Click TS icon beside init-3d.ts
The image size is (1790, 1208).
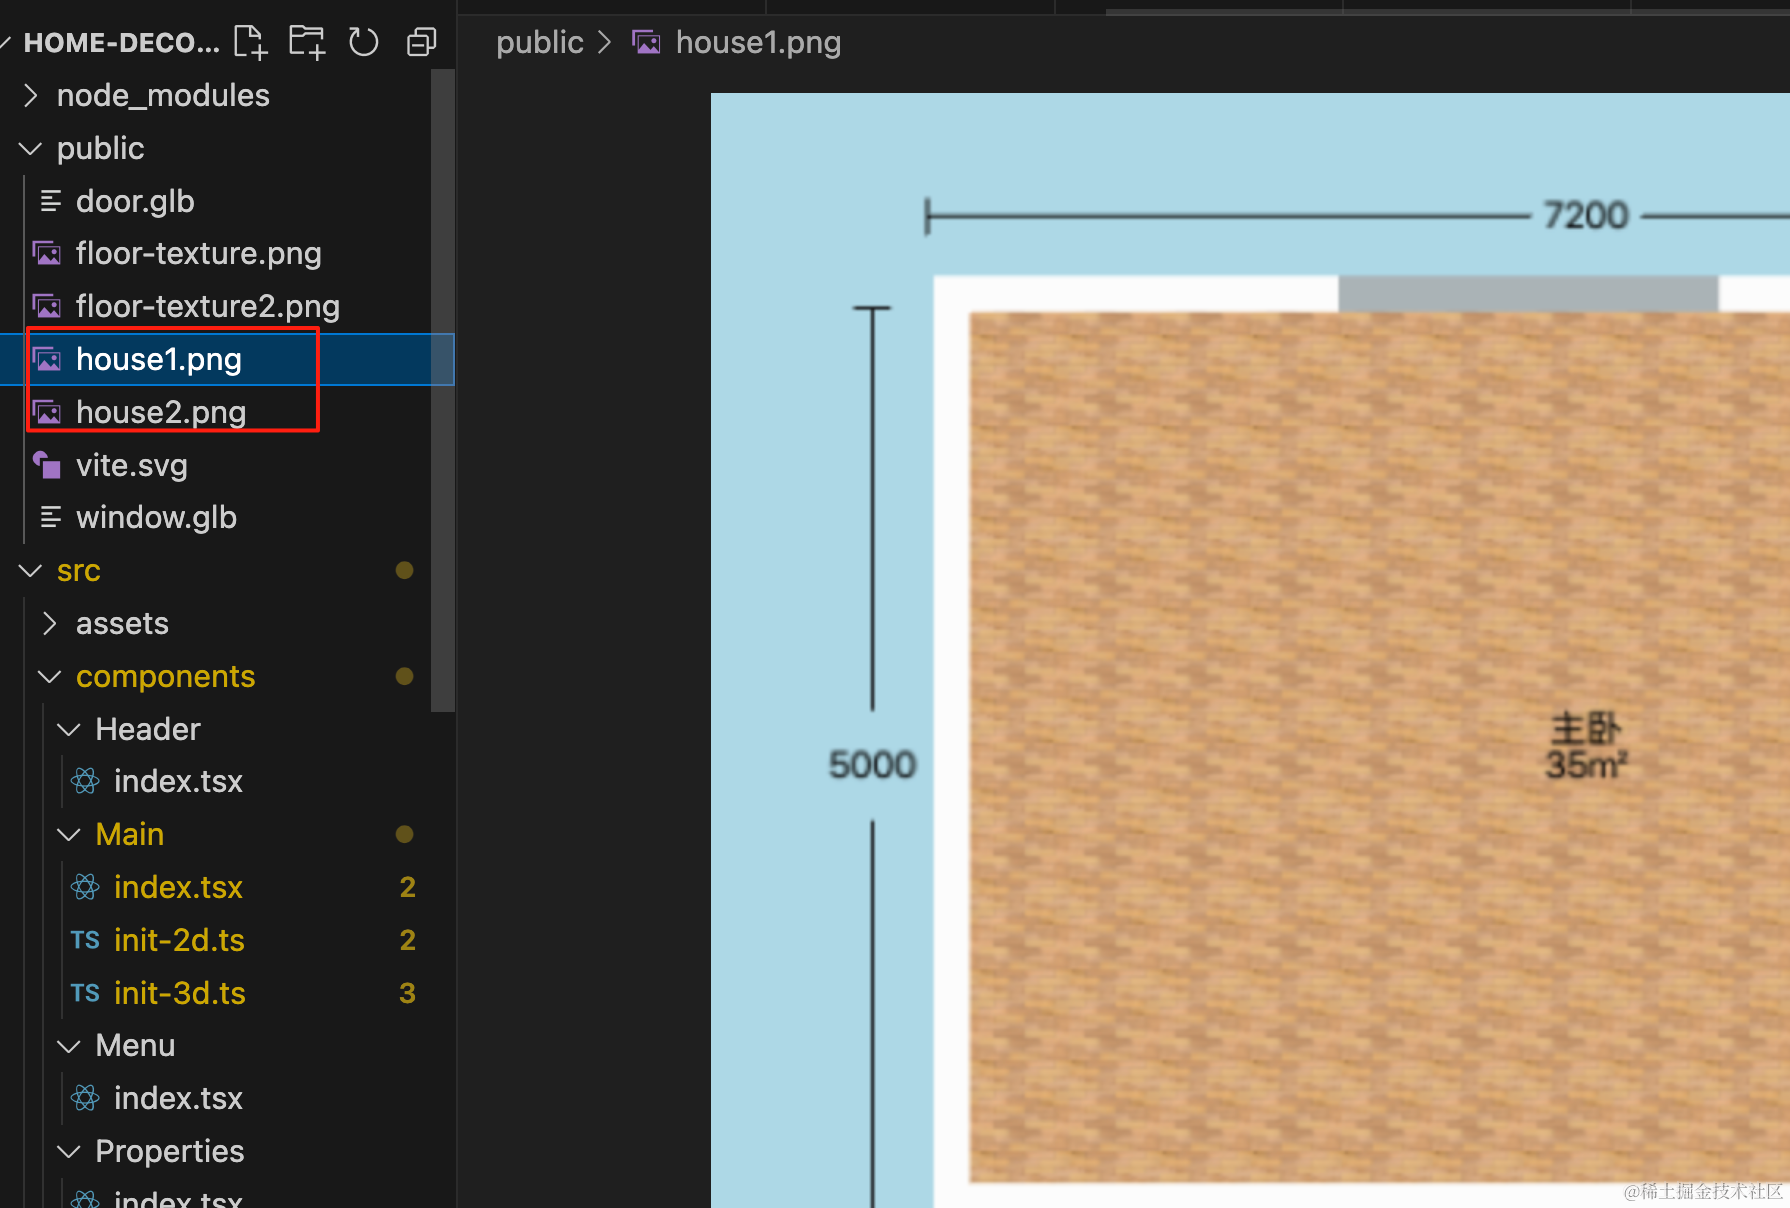coord(85,993)
